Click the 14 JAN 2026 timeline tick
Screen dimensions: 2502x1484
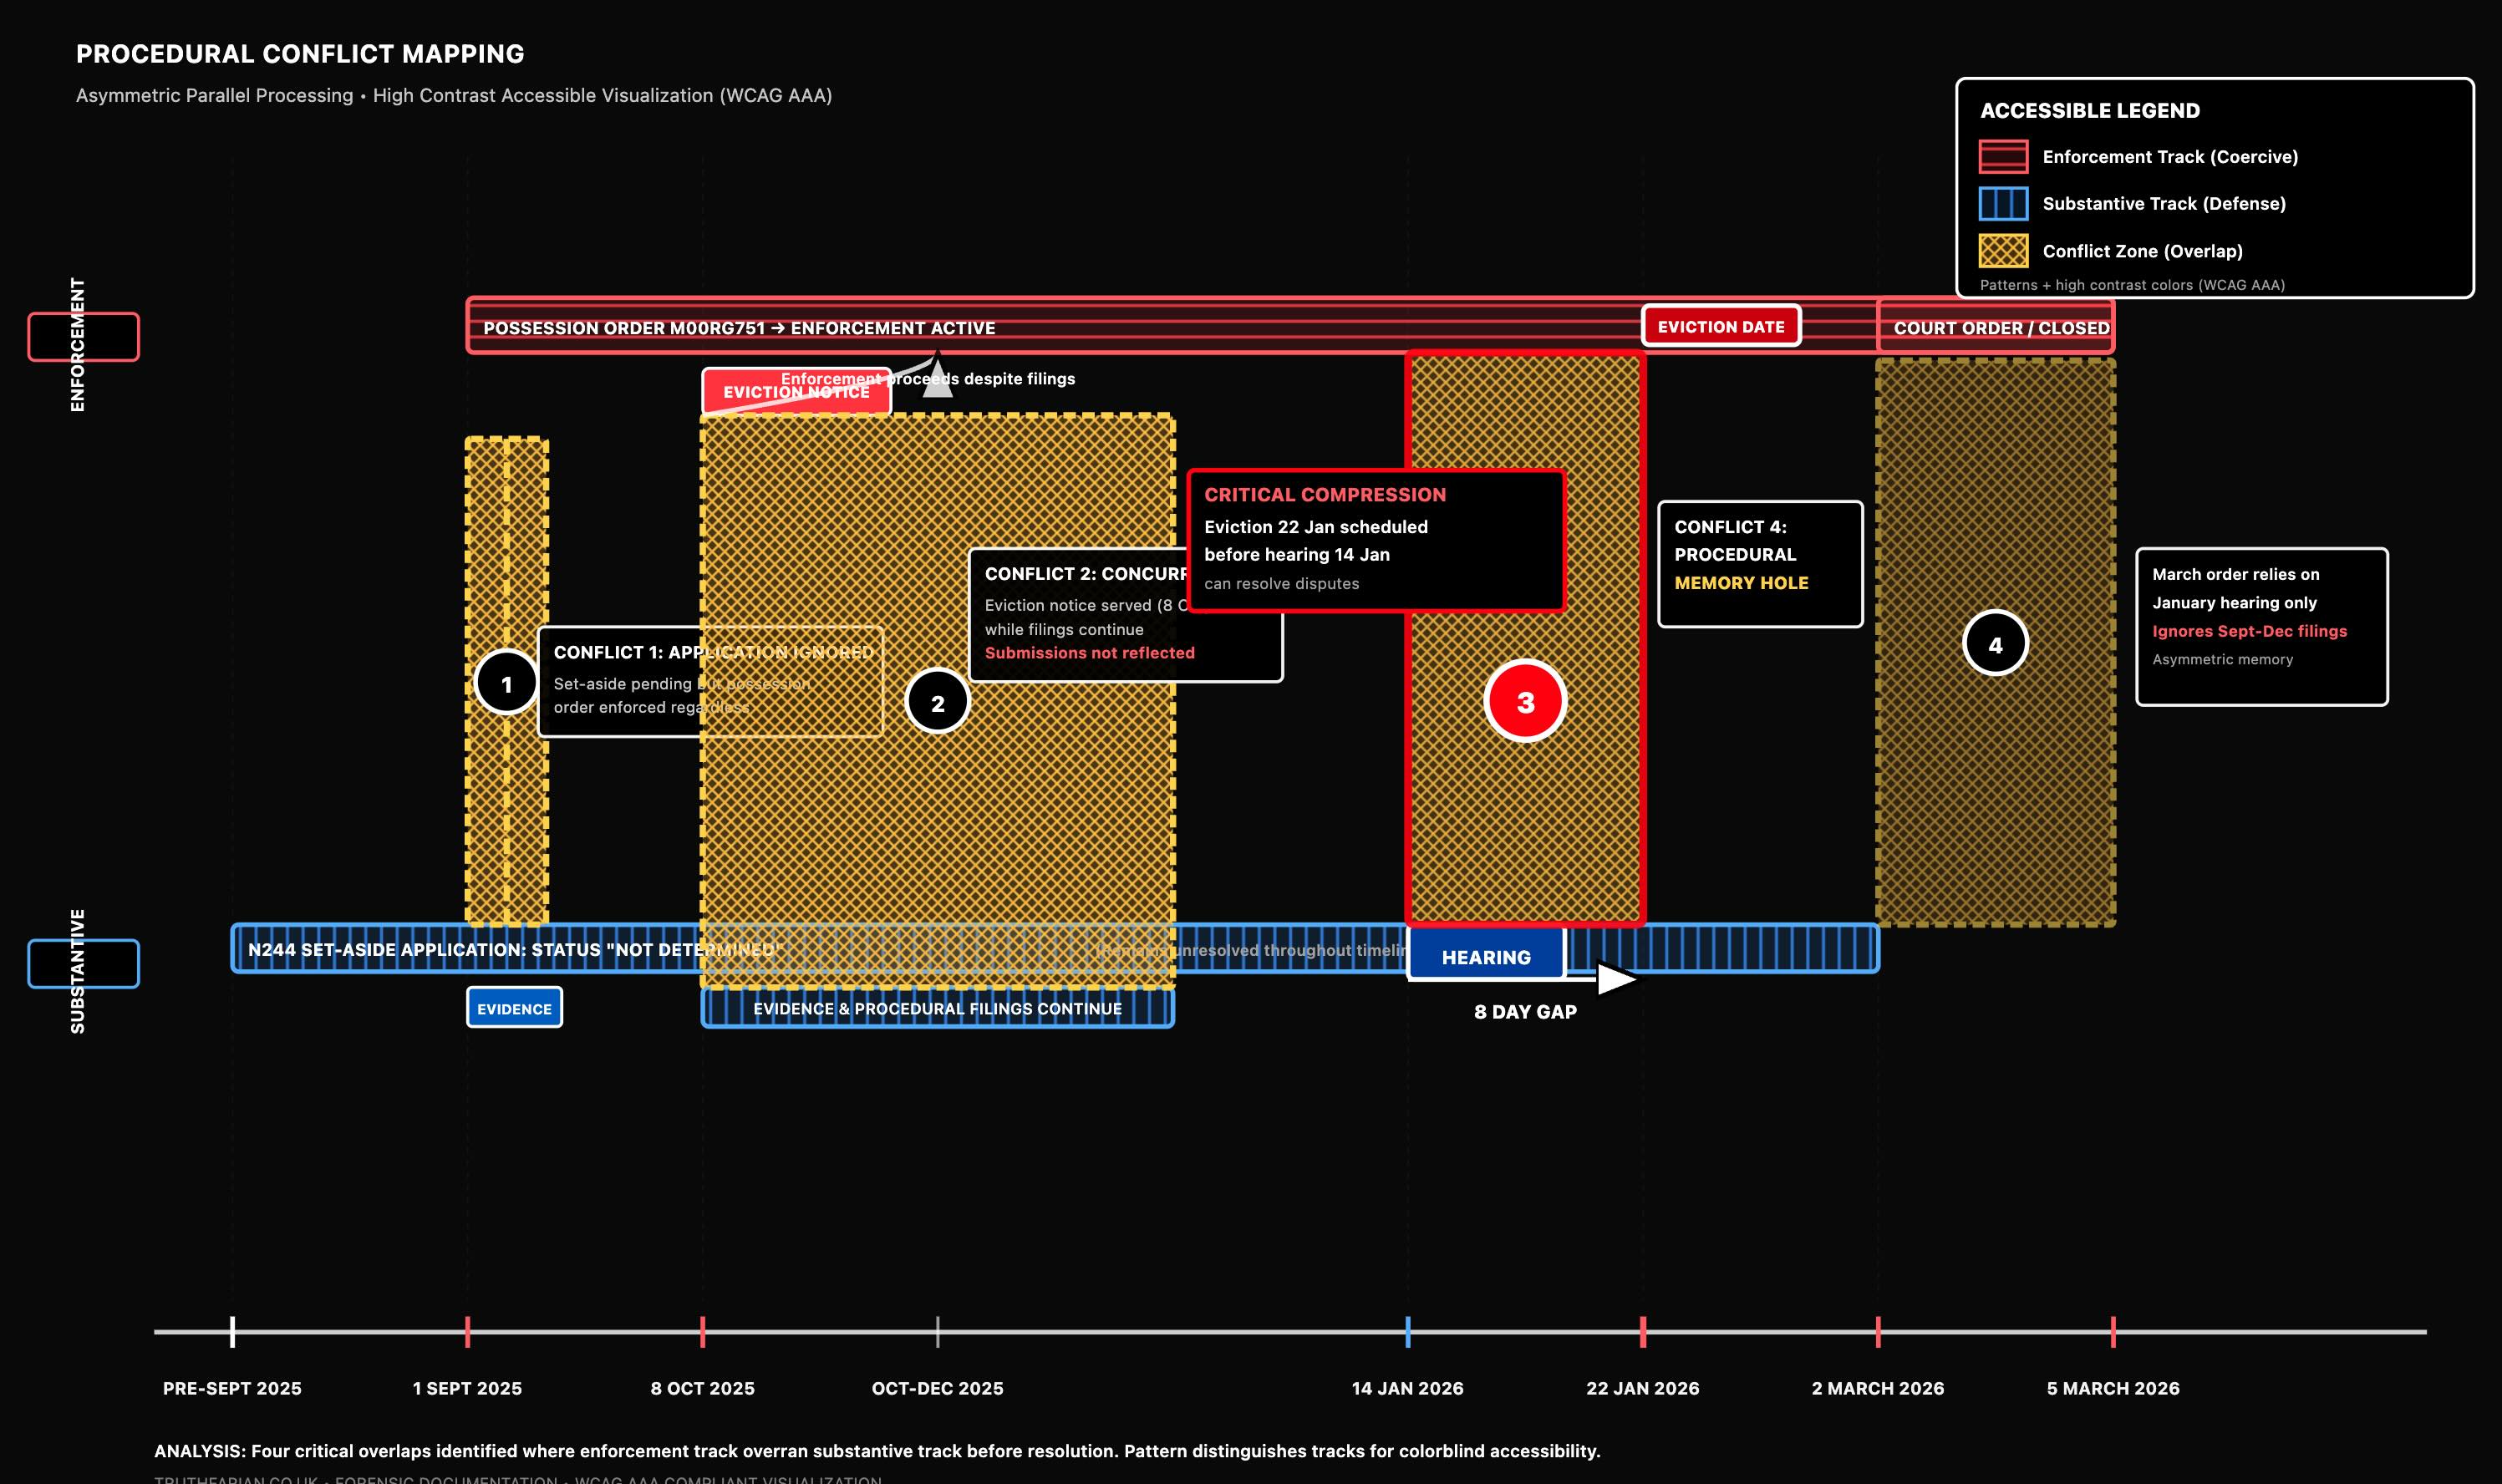(x=1407, y=1332)
